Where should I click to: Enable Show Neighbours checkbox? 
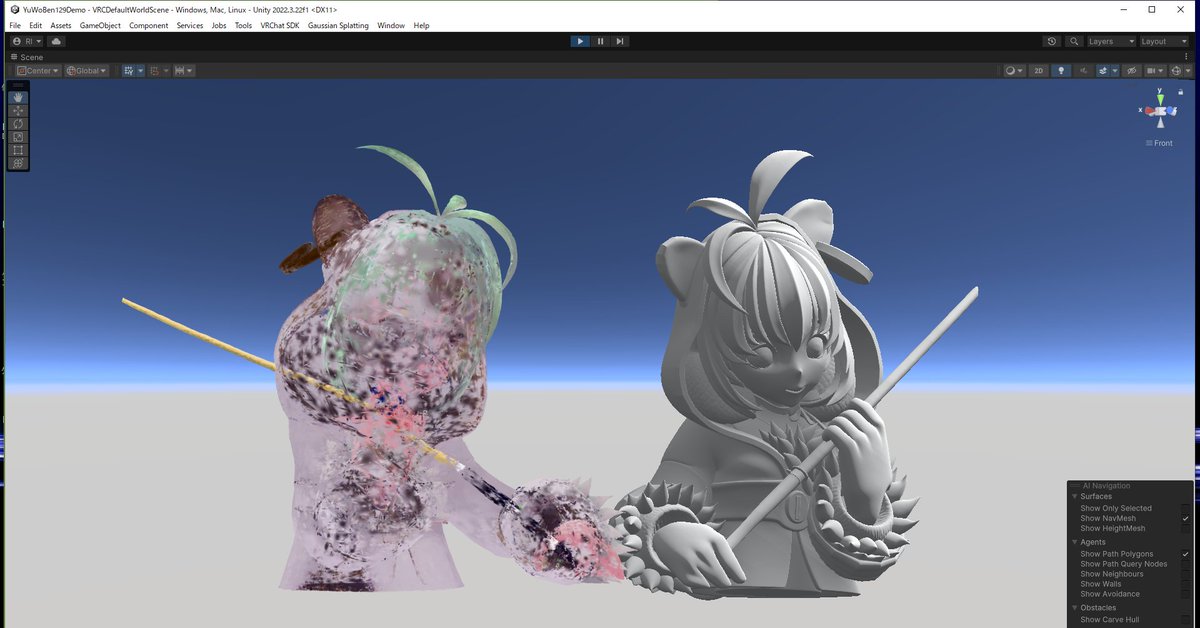pos(1186,574)
